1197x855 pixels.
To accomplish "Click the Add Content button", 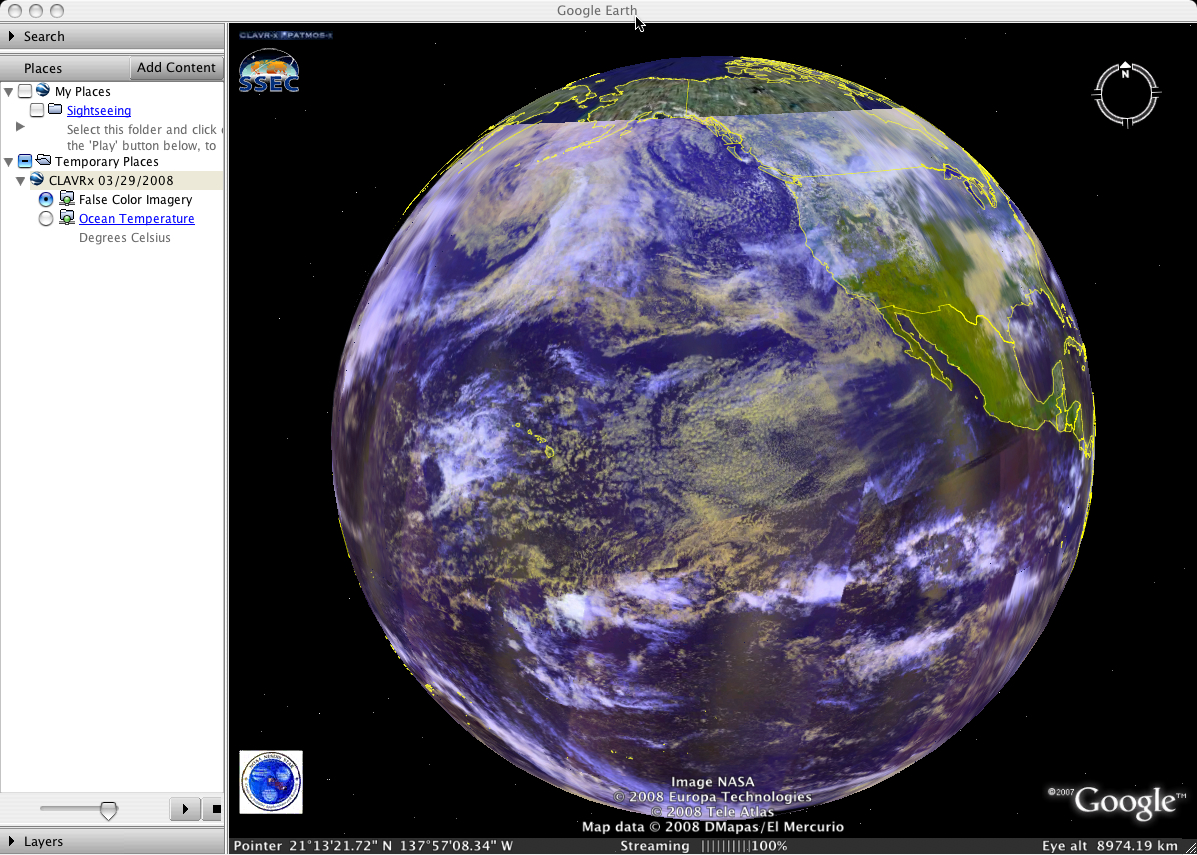I will point(176,67).
